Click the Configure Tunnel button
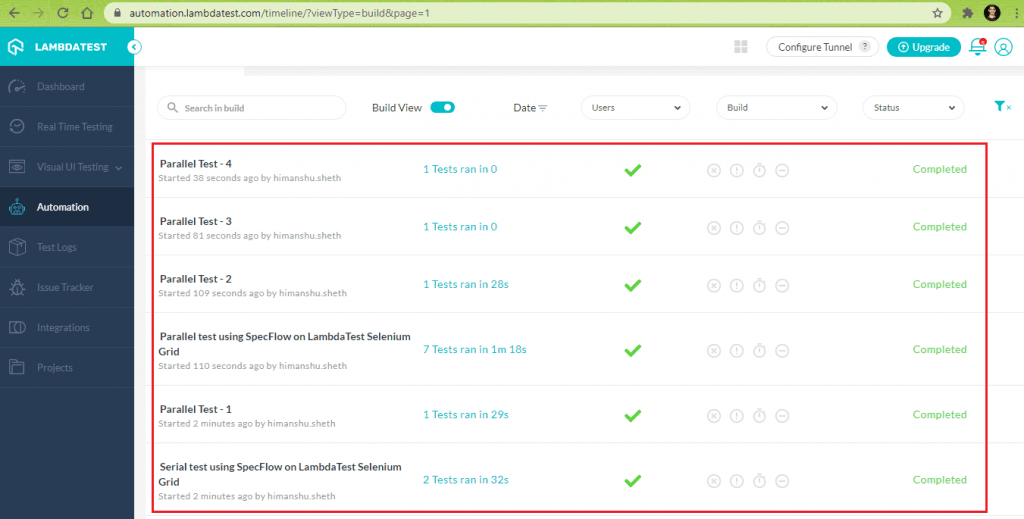The width and height of the screenshot is (1024, 519). point(822,47)
